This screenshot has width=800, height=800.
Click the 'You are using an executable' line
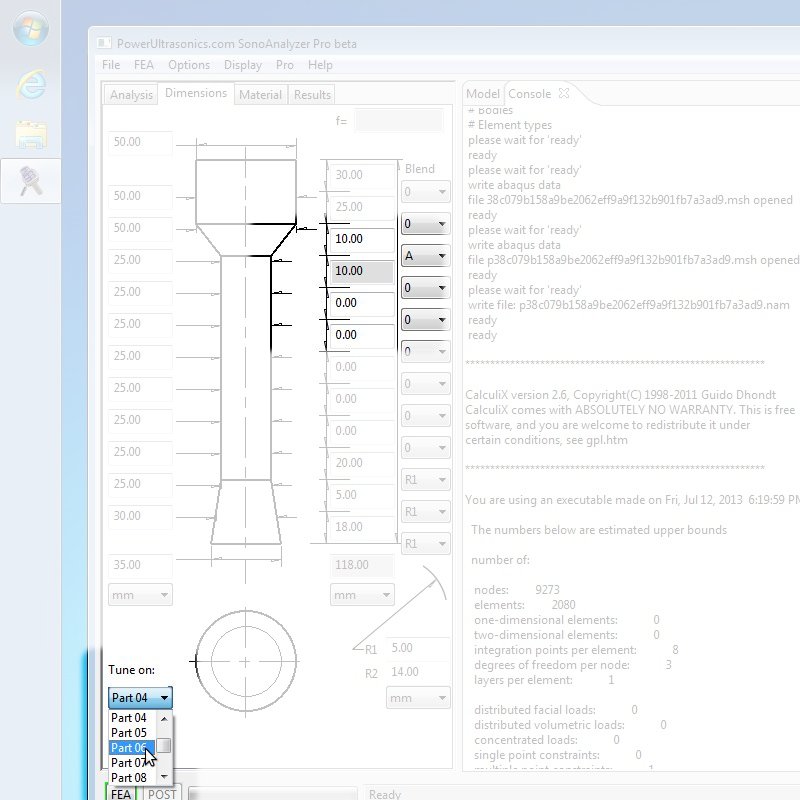[633, 499]
